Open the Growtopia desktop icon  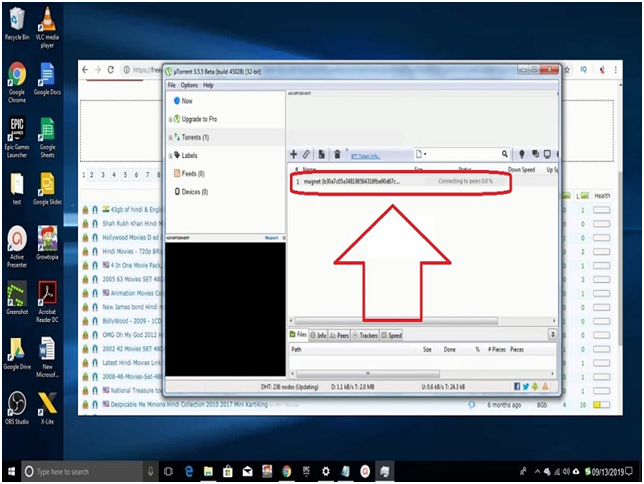click(47, 242)
